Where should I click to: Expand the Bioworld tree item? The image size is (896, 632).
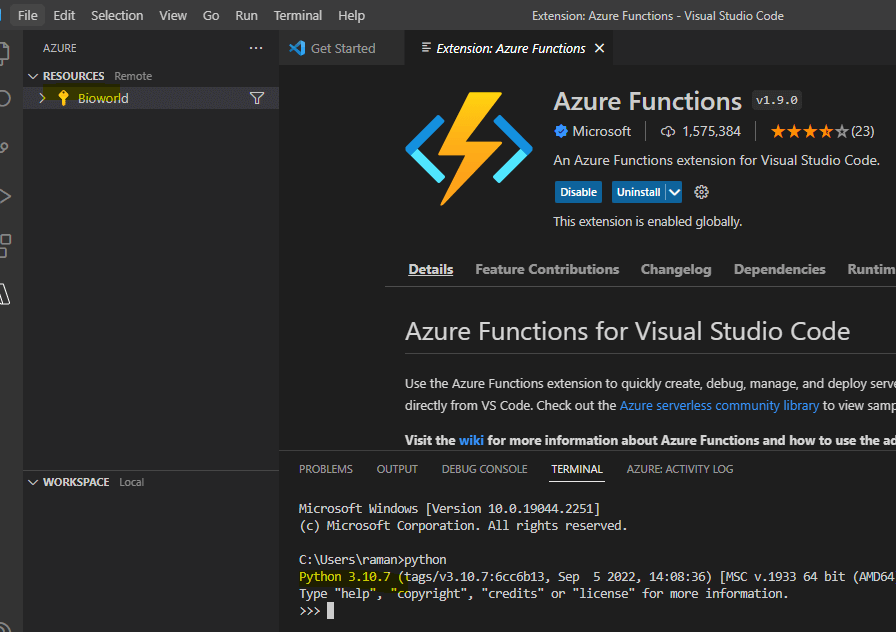coord(41,97)
